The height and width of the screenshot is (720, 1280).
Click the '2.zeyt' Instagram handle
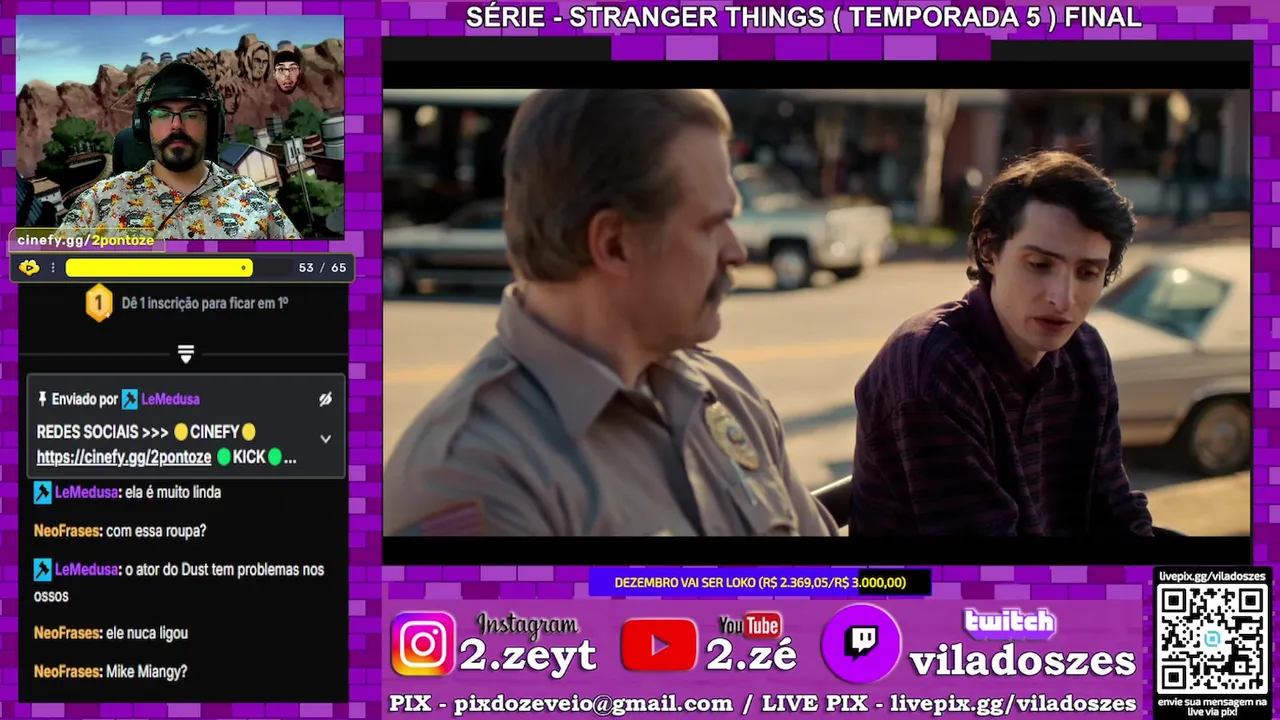[x=528, y=655]
